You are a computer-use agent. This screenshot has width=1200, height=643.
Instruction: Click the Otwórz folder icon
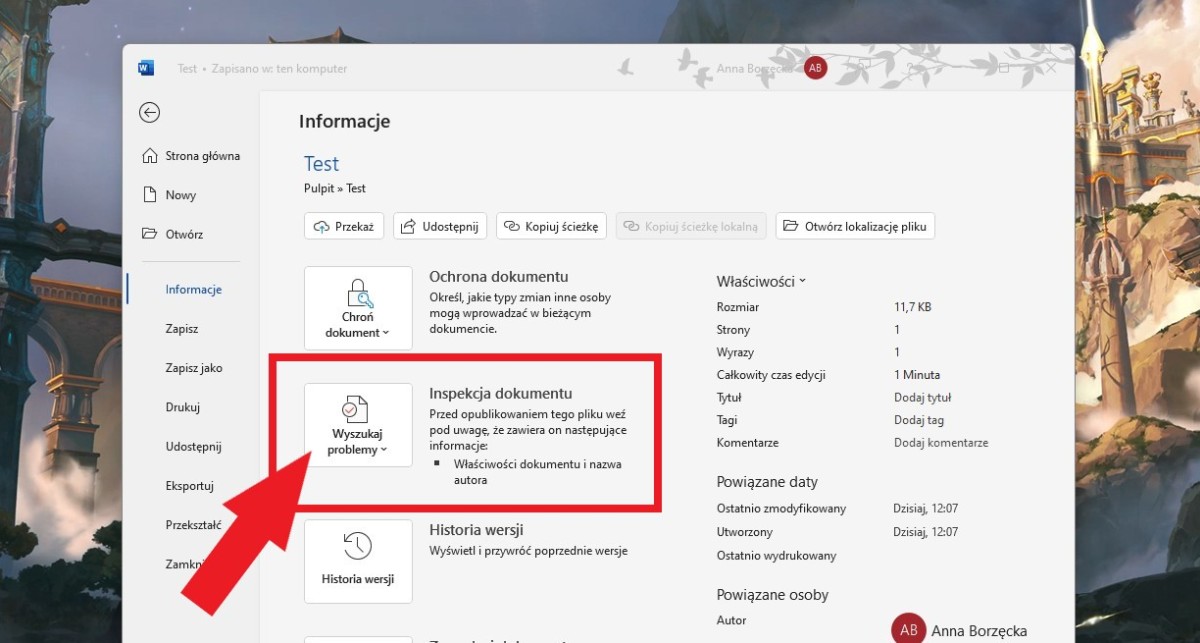(x=150, y=234)
